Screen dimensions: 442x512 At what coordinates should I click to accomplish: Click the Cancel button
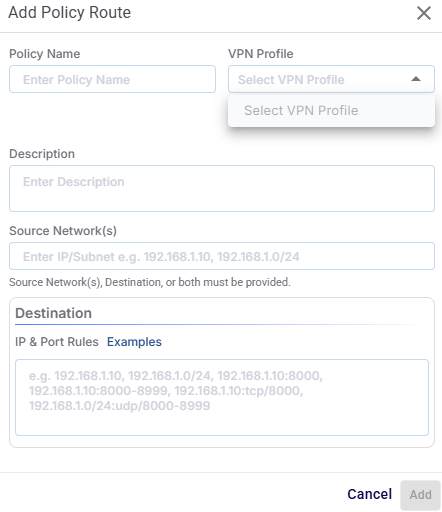coord(369,494)
